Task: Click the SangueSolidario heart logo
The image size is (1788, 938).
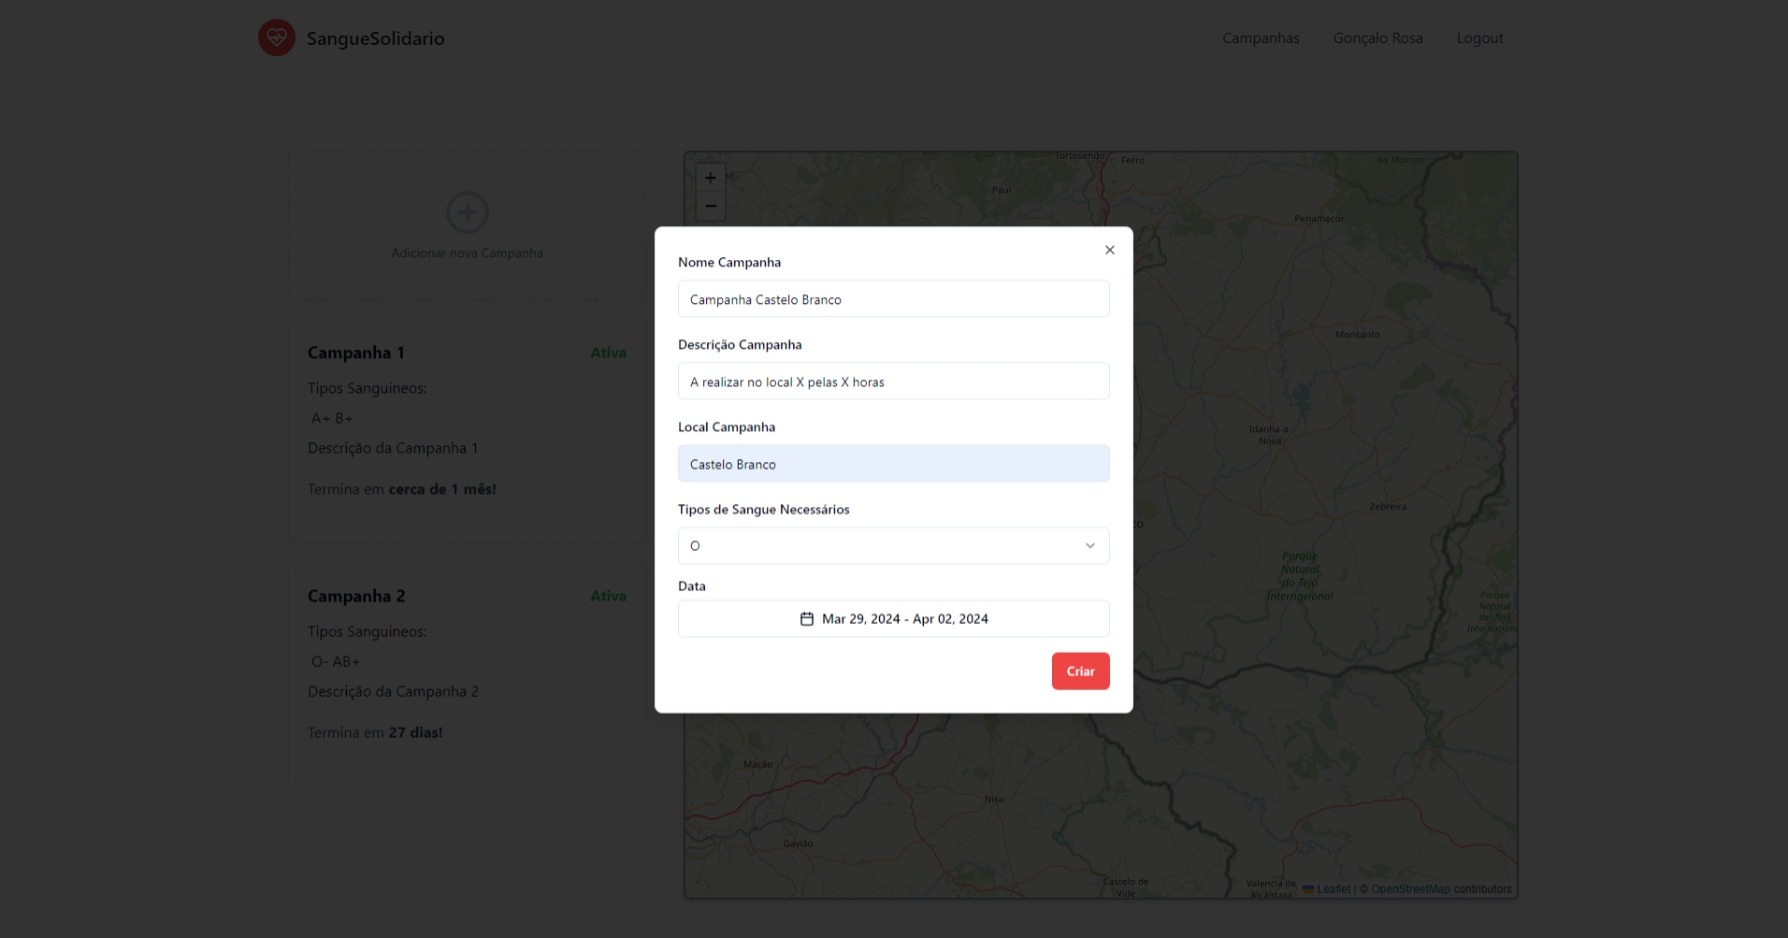Action: (x=277, y=38)
